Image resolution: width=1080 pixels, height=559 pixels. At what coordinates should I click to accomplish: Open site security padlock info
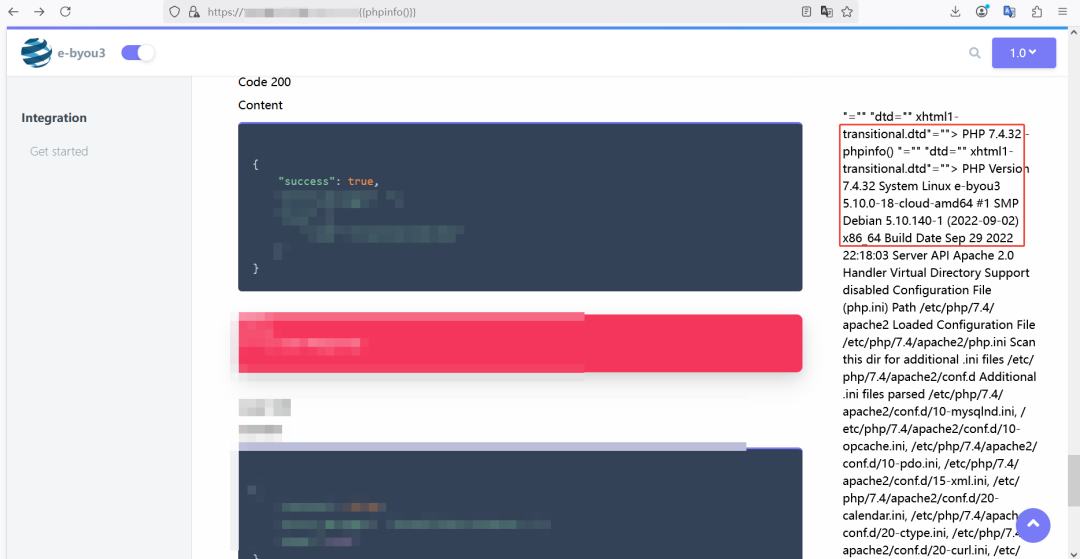click(x=194, y=12)
